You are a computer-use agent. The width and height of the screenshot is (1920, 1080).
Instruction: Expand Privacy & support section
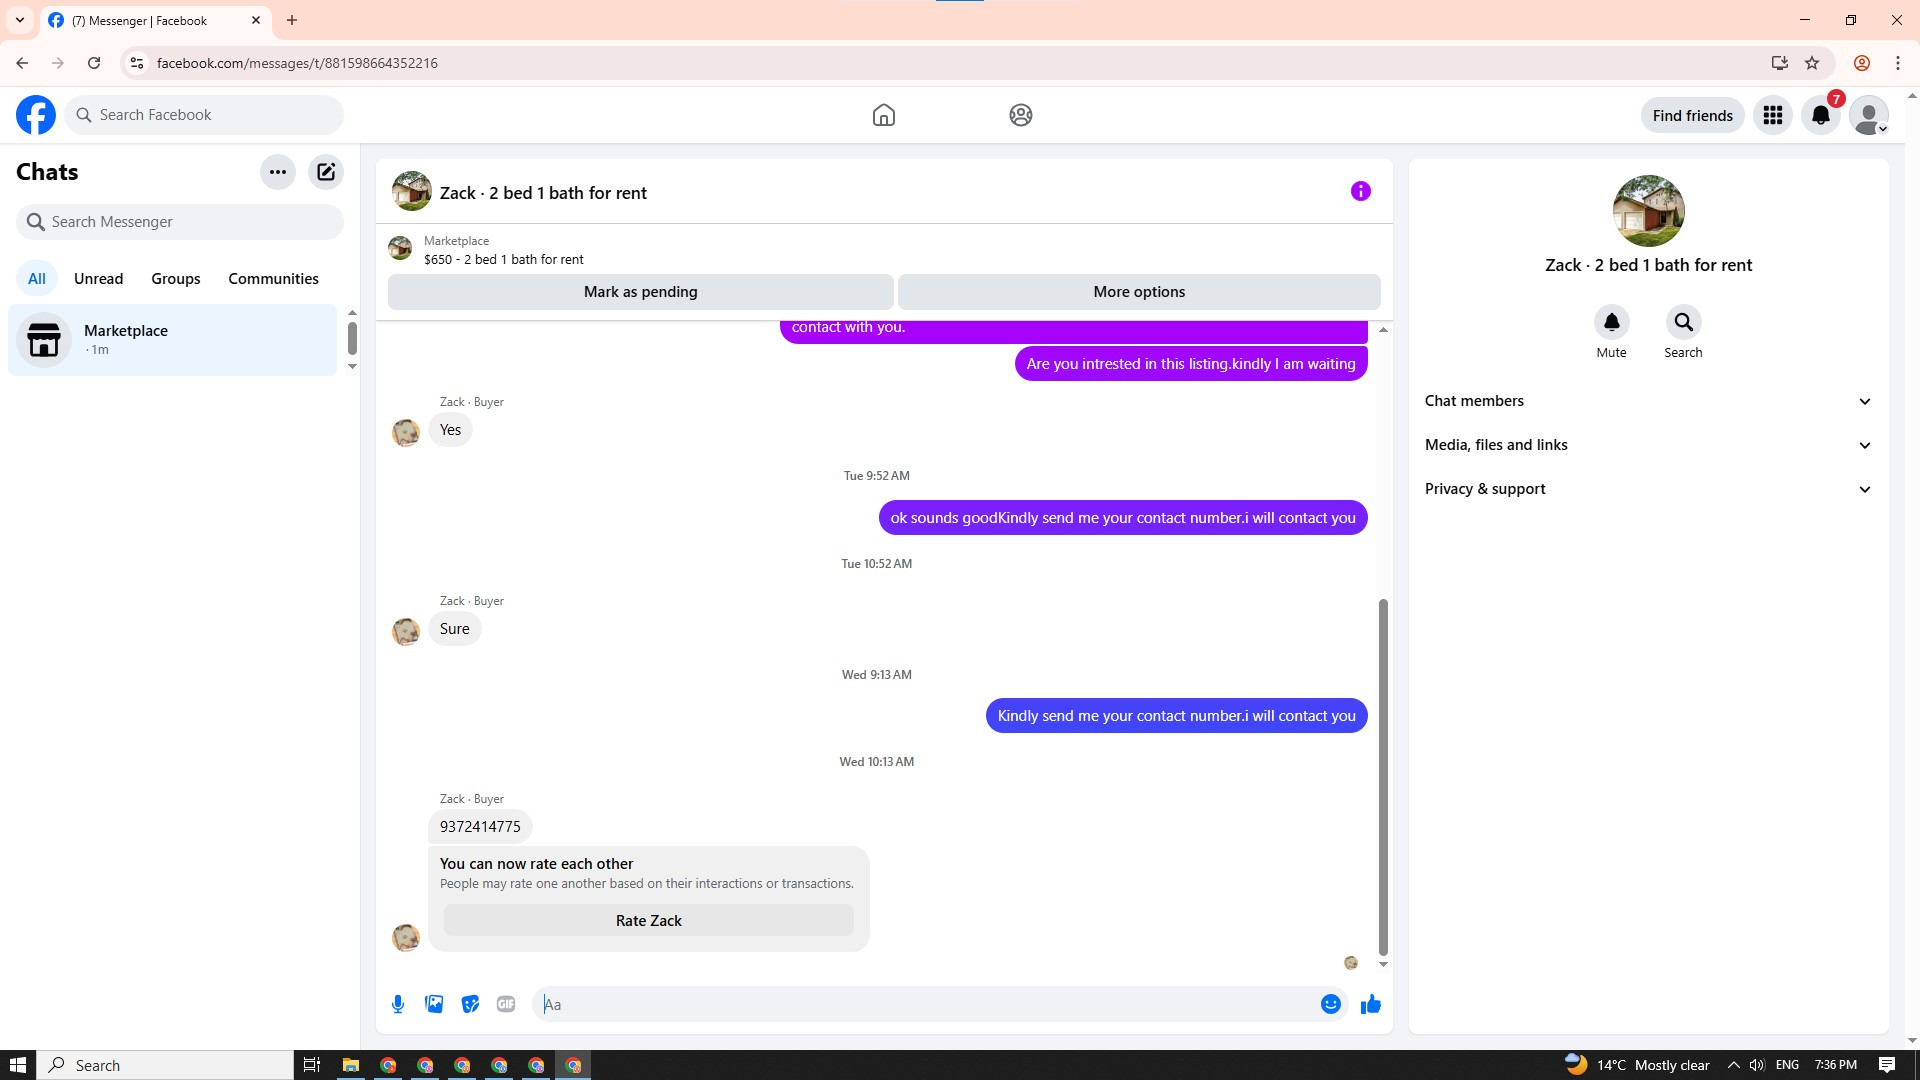[x=1648, y=489]
